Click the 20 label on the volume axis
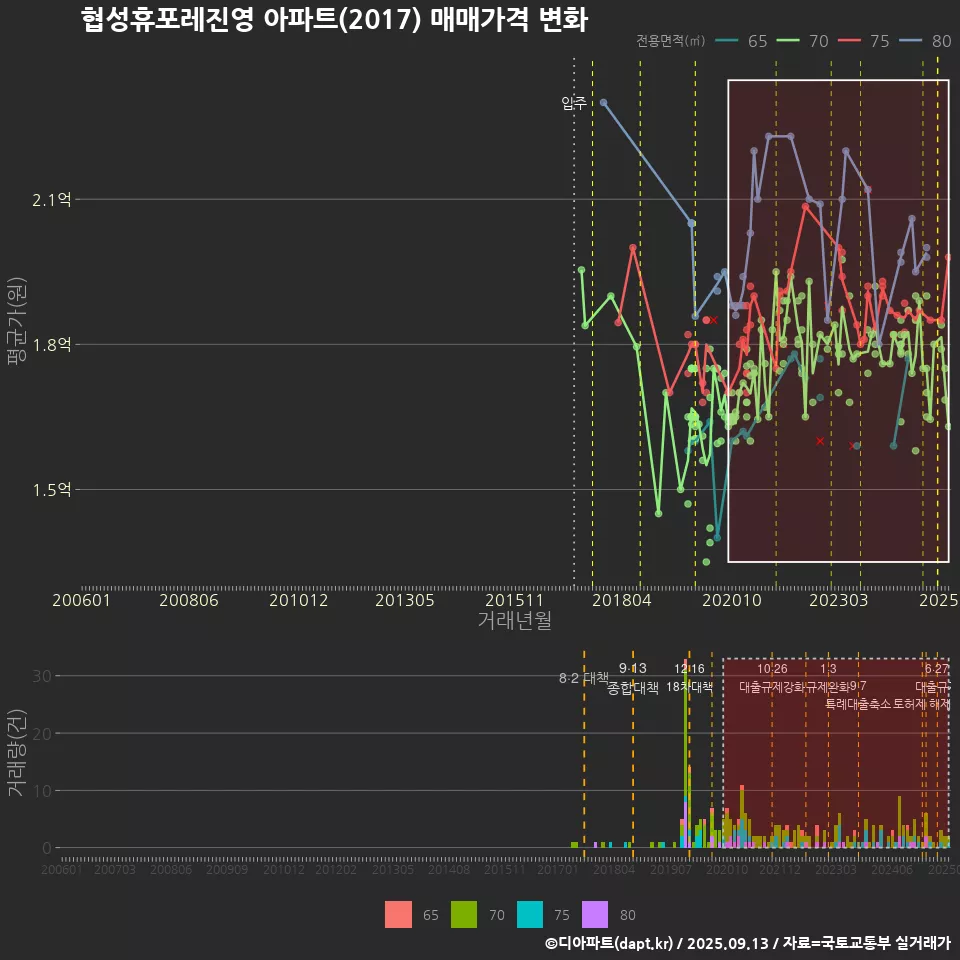 pyautogui.click(x=42, y=733)
